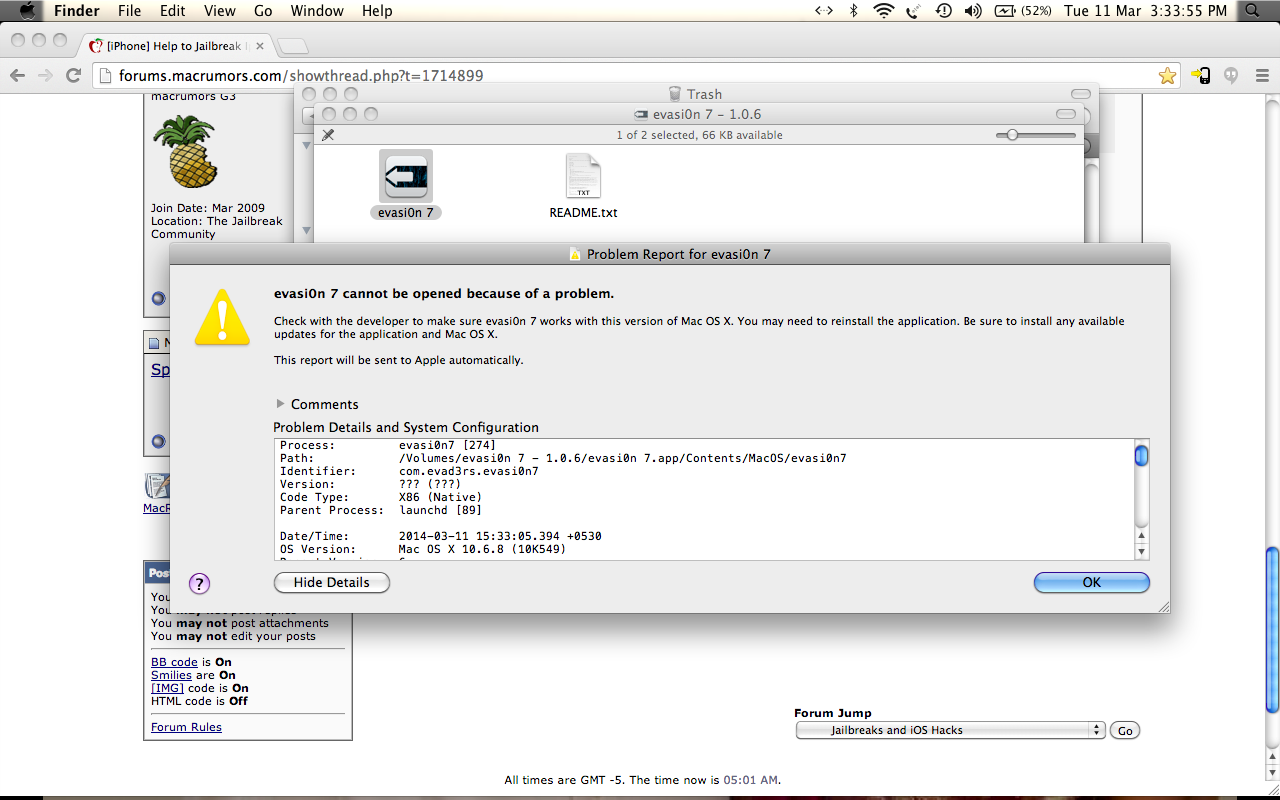Click the menu bar date and time

click(1145, 11)
